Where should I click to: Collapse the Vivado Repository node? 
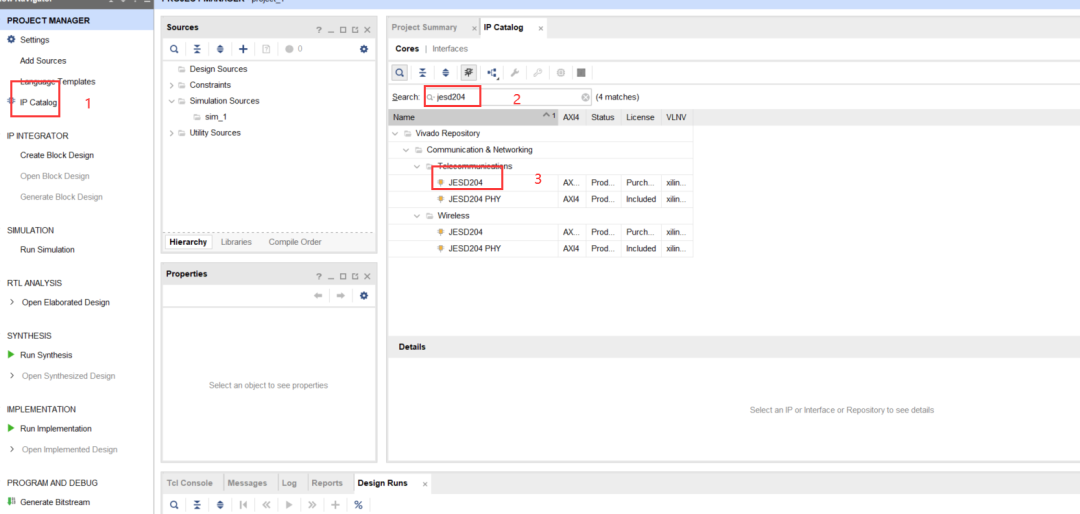coord(395,134)
